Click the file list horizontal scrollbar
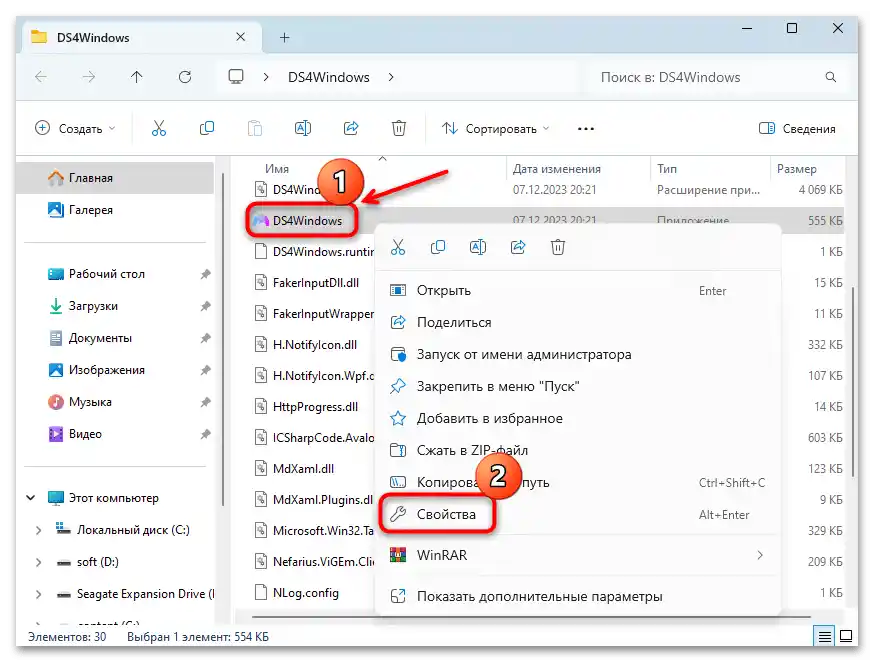The image size is (874, 662). click(531, 617)
